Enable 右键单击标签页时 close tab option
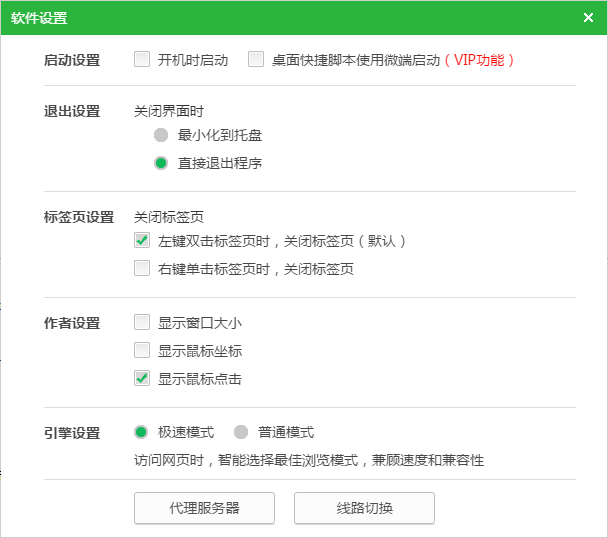608x538 pixels. click(142, 269)
